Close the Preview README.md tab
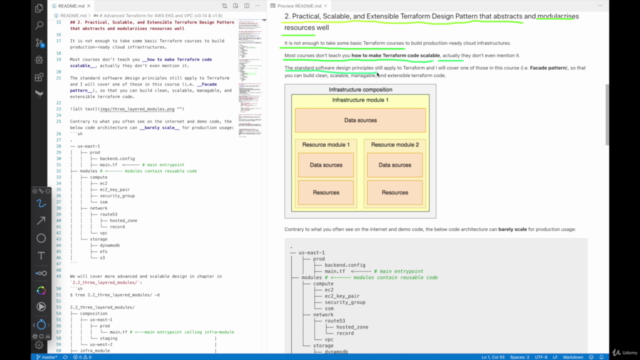 (325, 6)
